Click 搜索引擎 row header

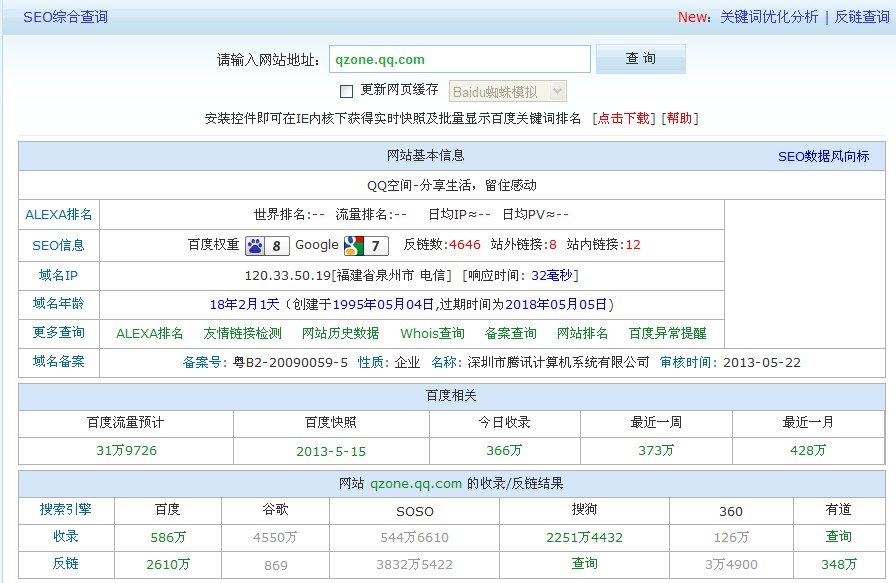66,509
